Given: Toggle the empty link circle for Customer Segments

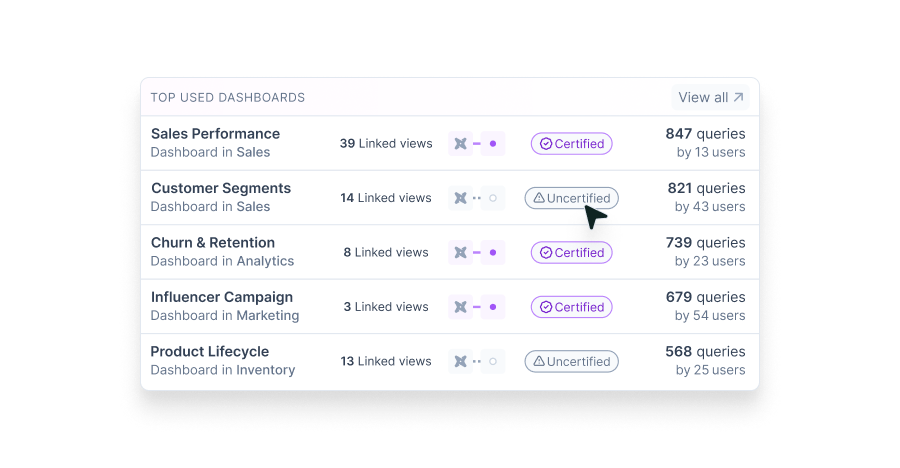Looking at the screenshot, I should pos(493,198).
